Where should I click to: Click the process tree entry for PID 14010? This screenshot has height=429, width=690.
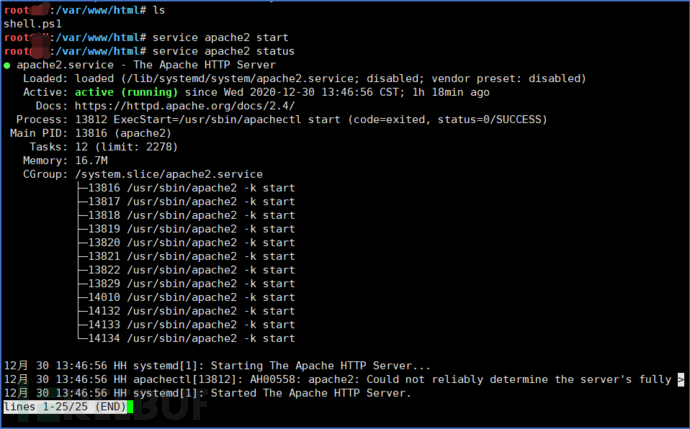pyautogui.click(x=187, y=297)
